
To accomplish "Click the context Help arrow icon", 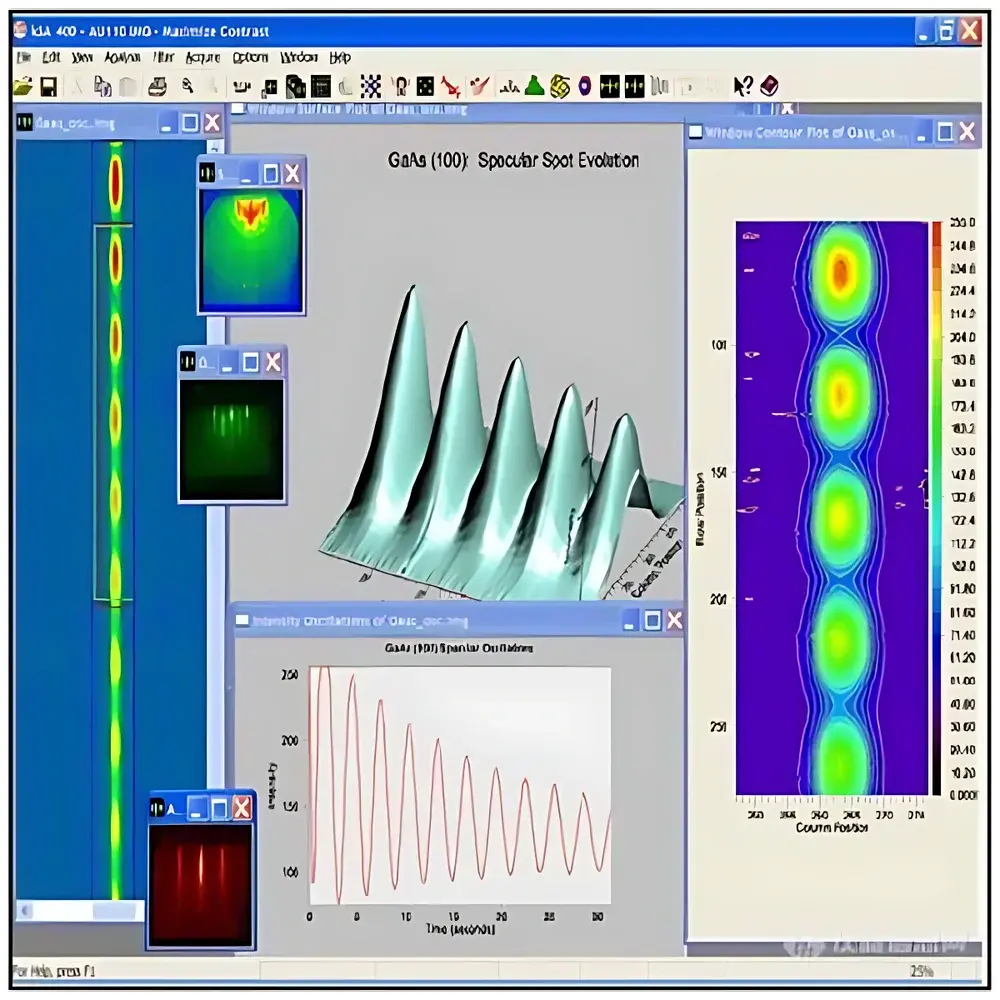I will tap(741, 85).
